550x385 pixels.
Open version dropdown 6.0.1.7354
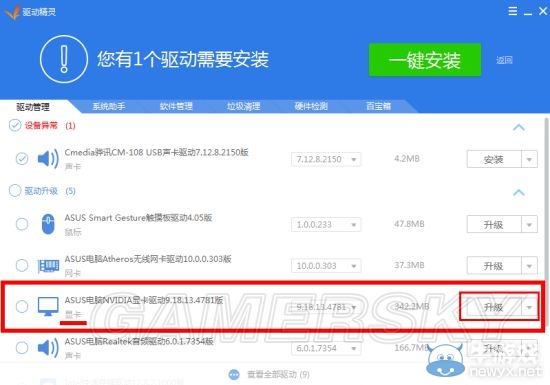pos(326,348)
